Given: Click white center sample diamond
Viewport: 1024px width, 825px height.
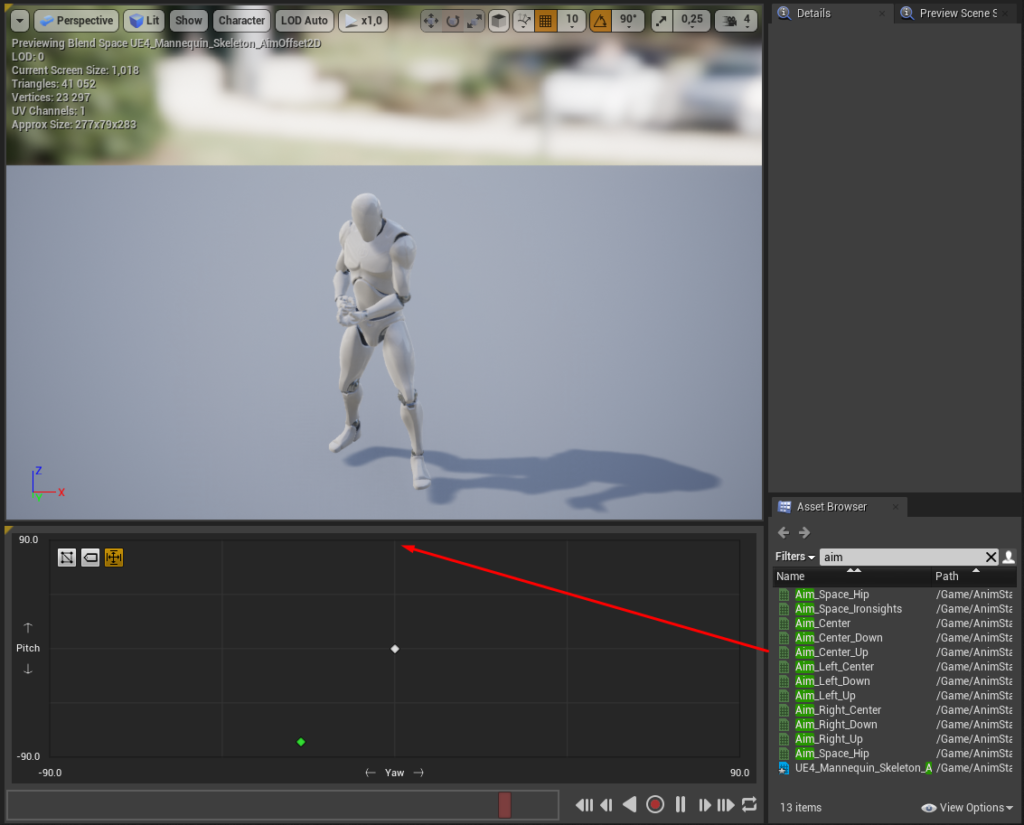Looking at the screenshot, I should pos(394,649).
